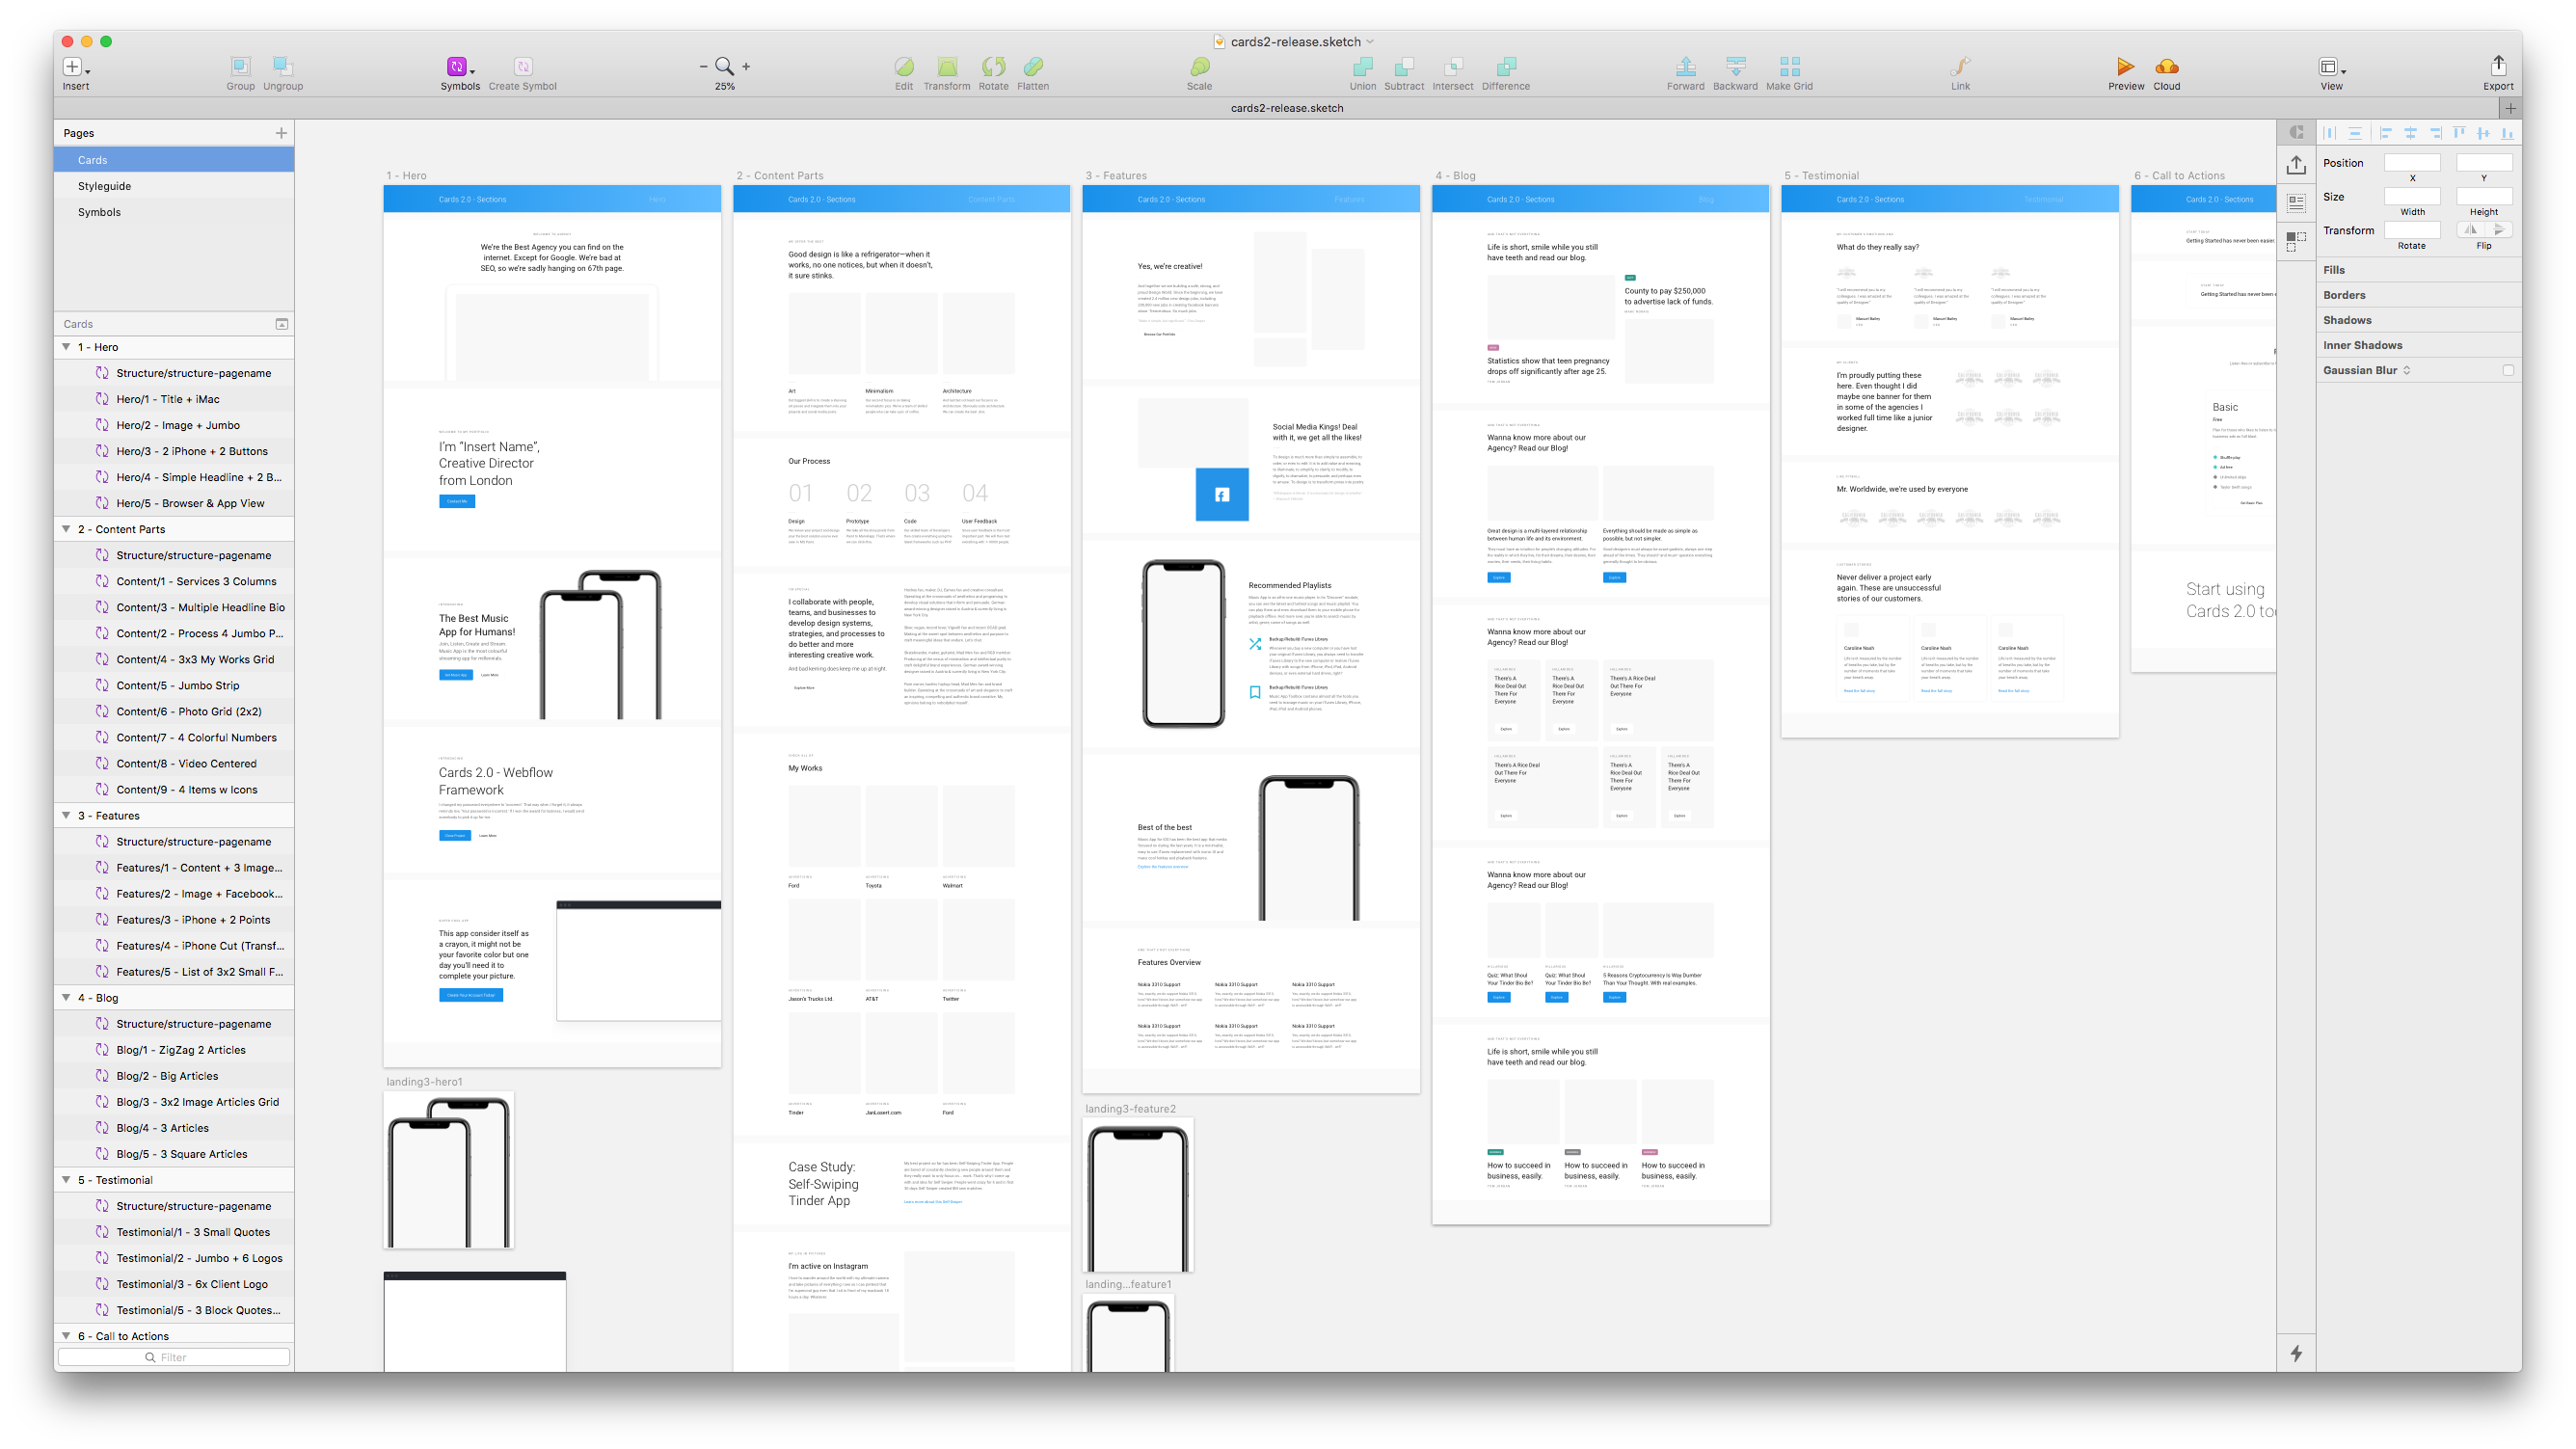Enable the Gaussian Blur checkbox
Screen dimensions: 2576x1449
pyautogui.click(x=2508, y=369)
